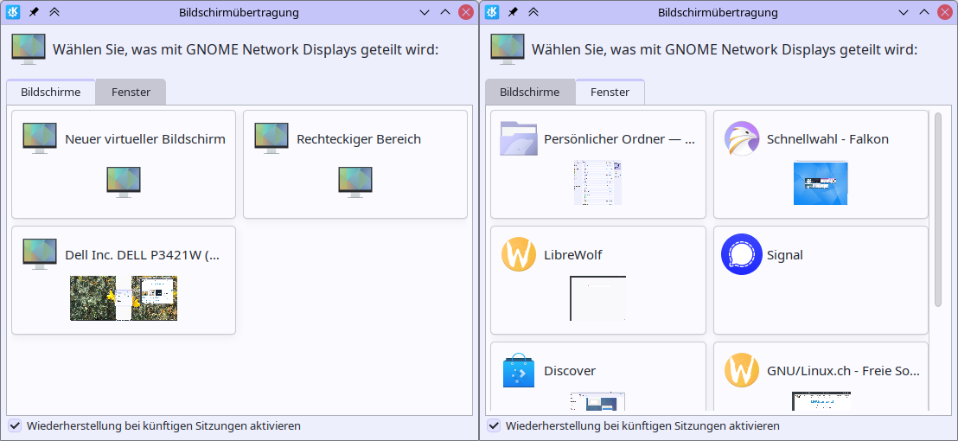Select Dell Inc. DELL P3421W screen
The height and width of the screenshot is (441, 958).
[x=123, y=280]
